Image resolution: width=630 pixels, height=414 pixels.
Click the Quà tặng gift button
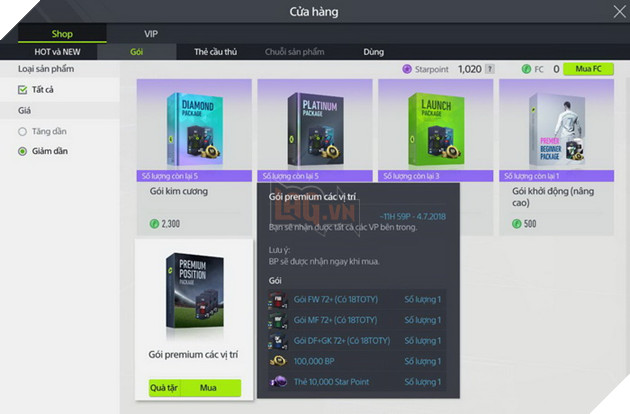pyautogui.click(x=164, y=388)
